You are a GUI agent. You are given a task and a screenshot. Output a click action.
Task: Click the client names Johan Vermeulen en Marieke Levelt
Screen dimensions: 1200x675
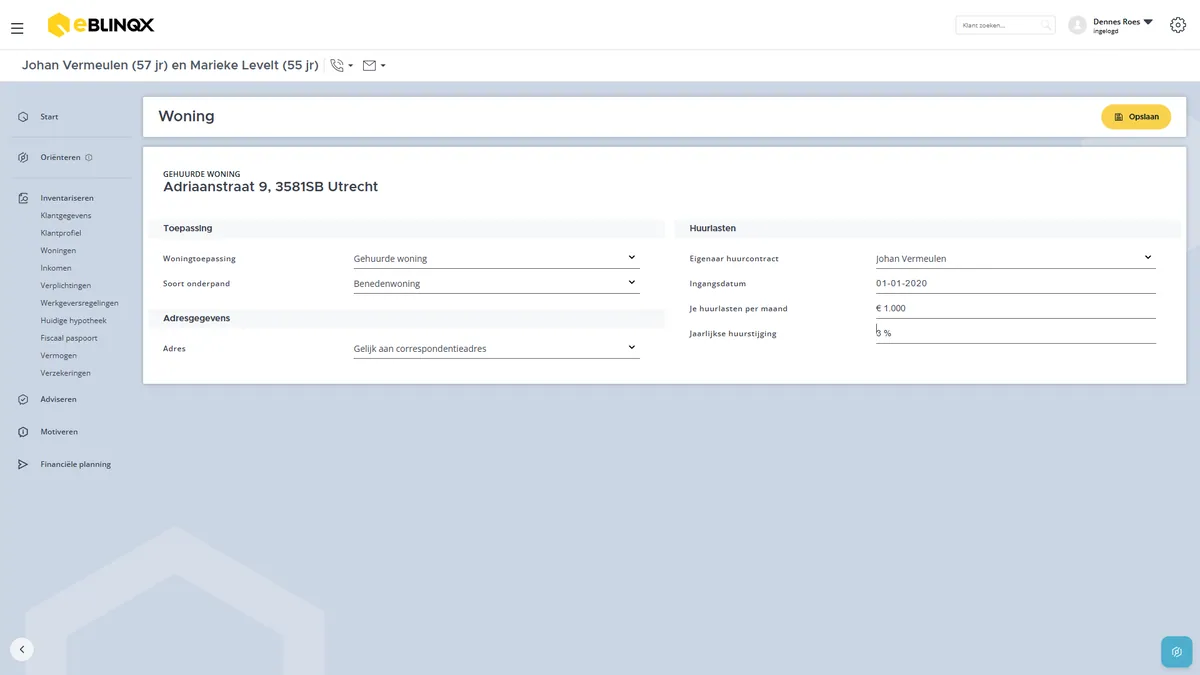[x=170, y=65]
